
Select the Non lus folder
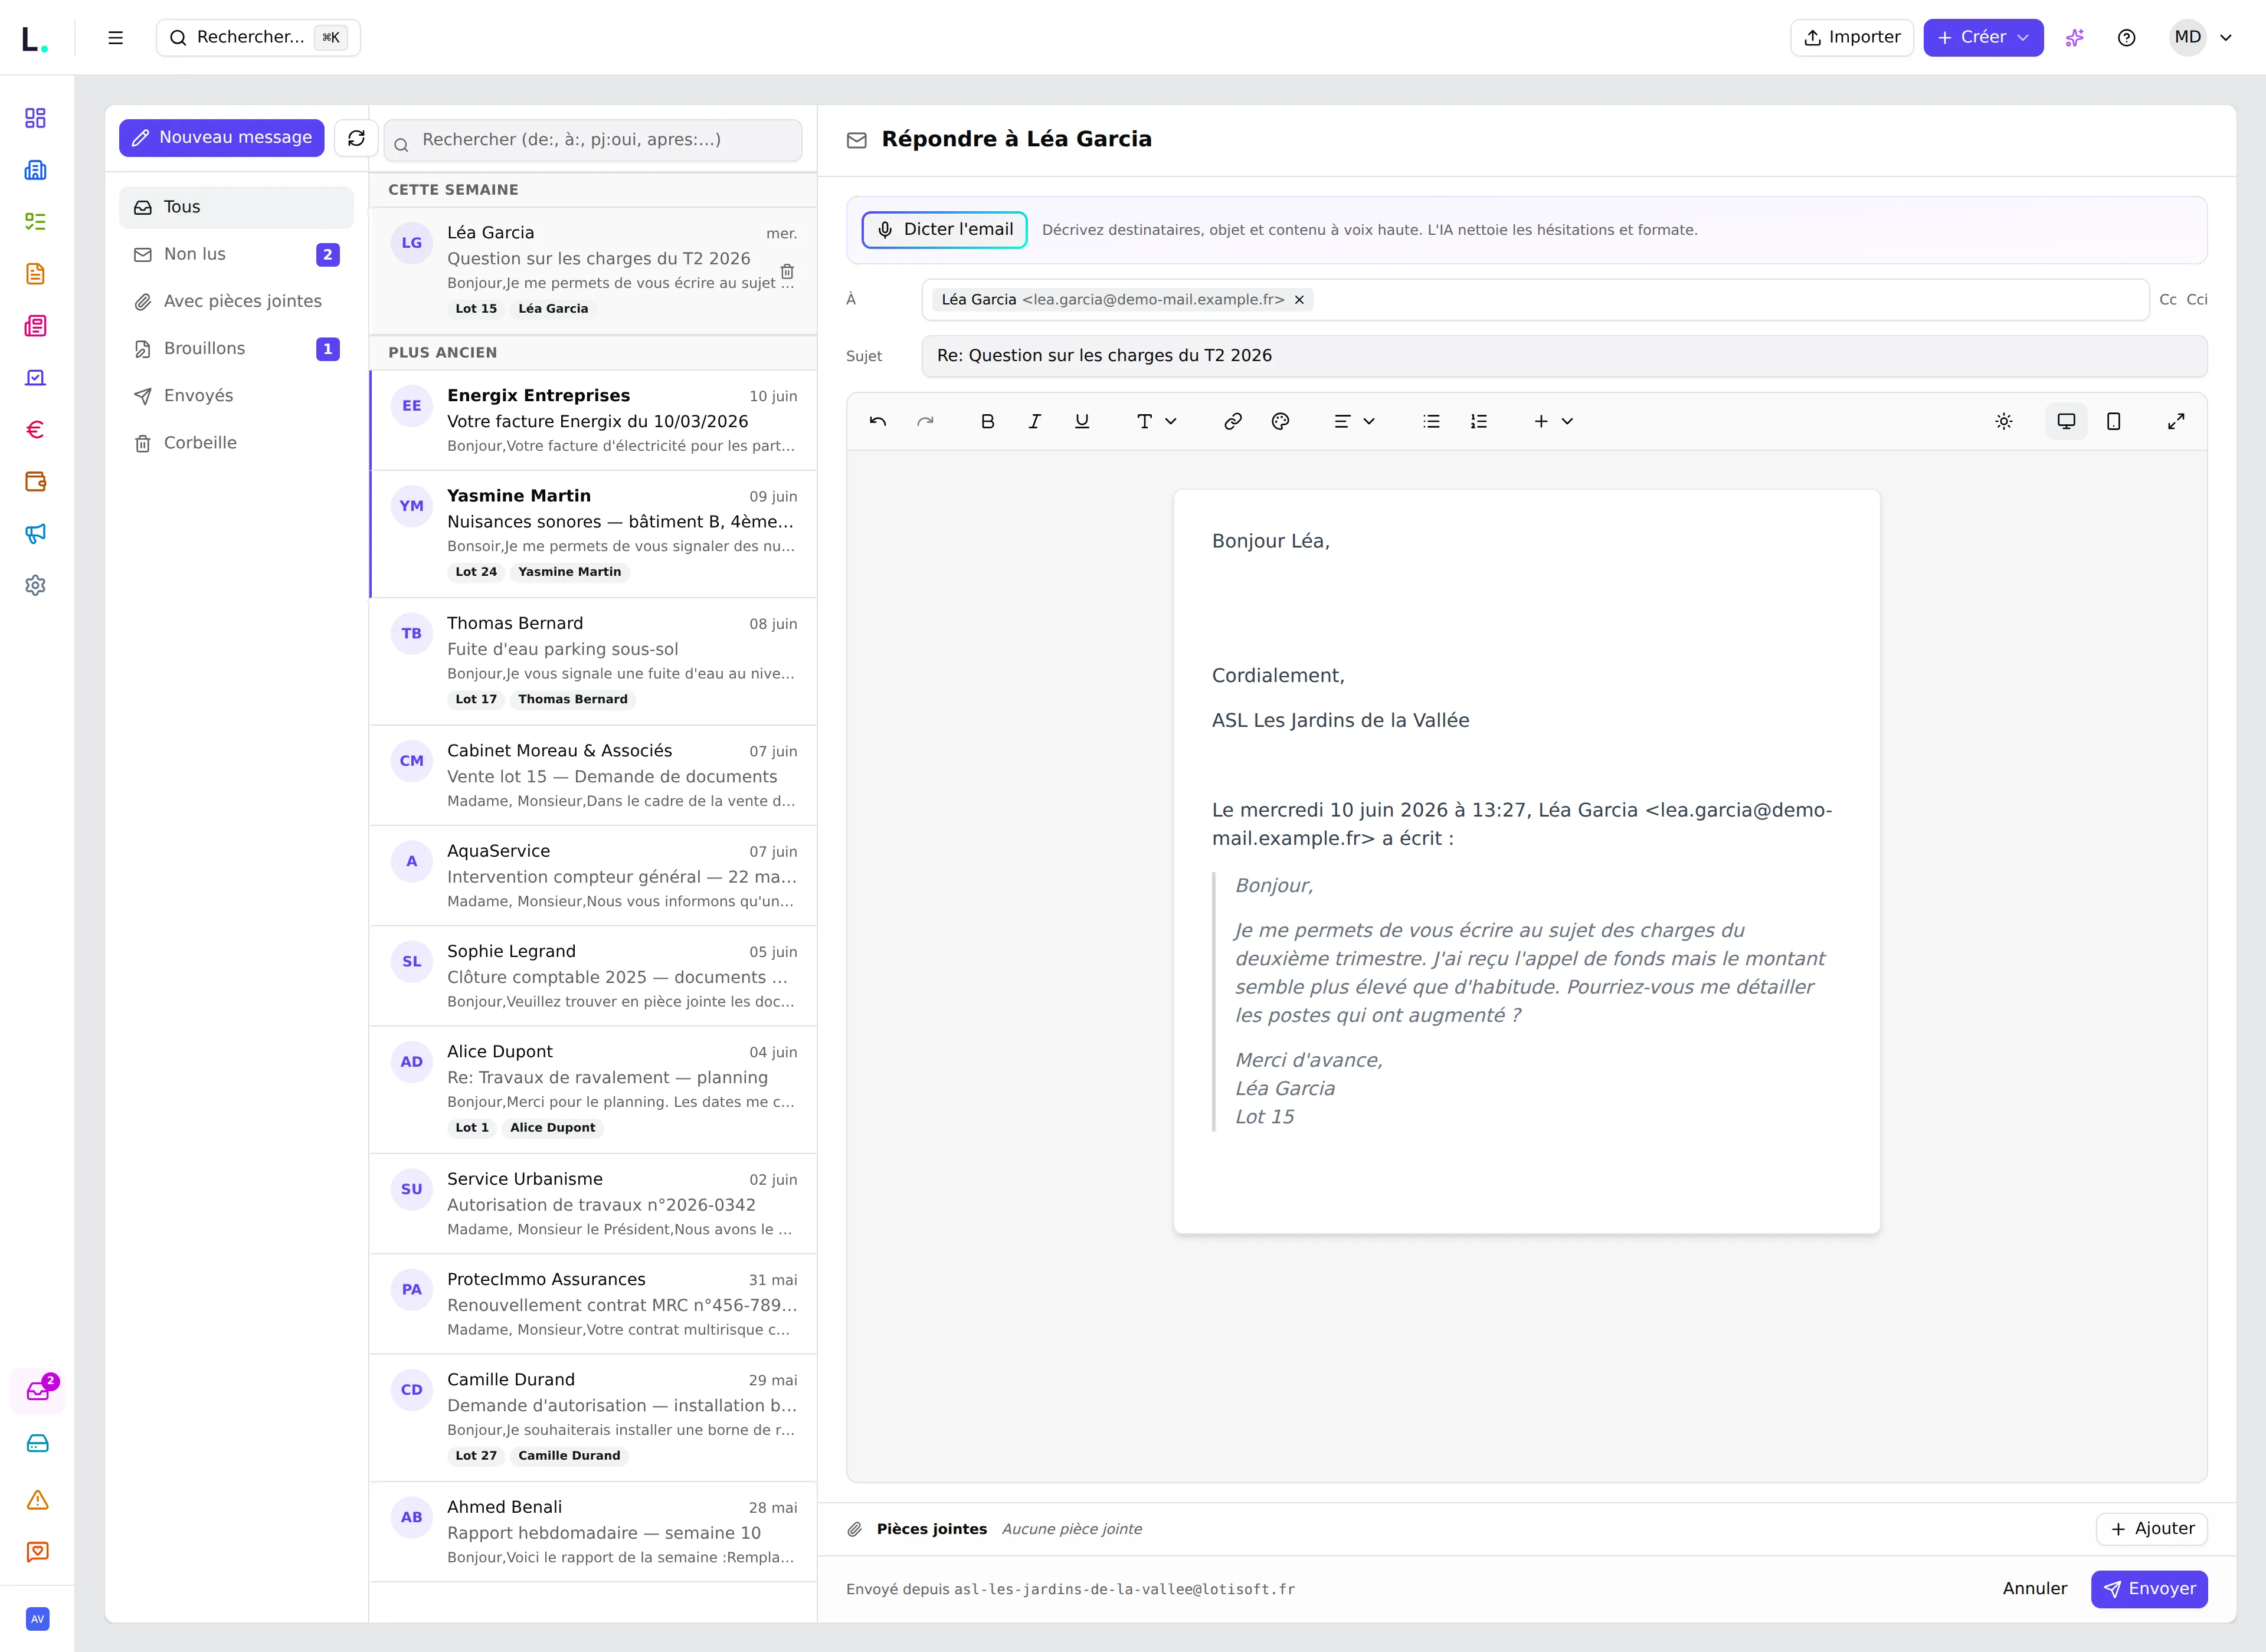coord(236,254)
